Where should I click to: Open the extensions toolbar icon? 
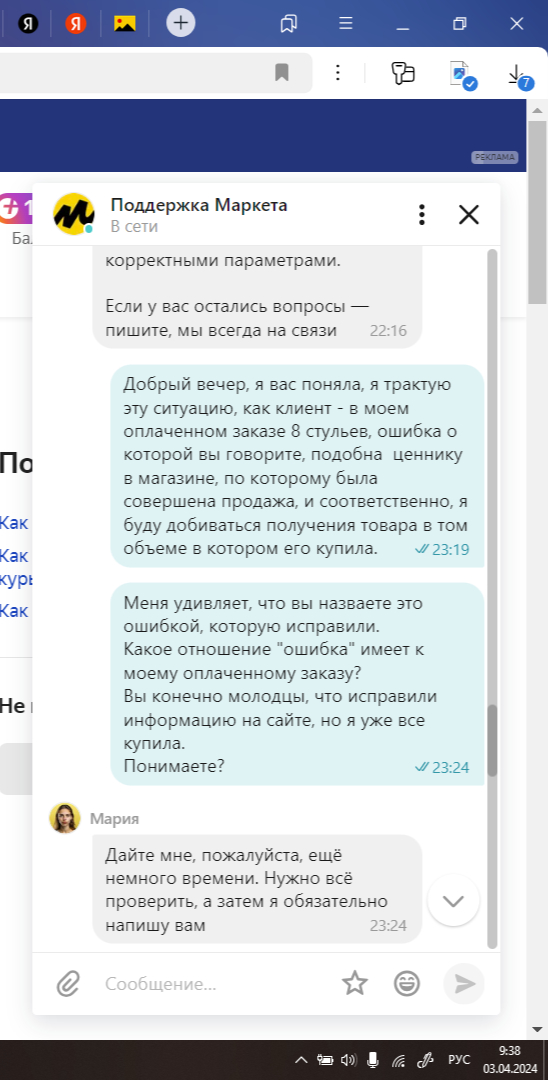(x=403, y=73)
